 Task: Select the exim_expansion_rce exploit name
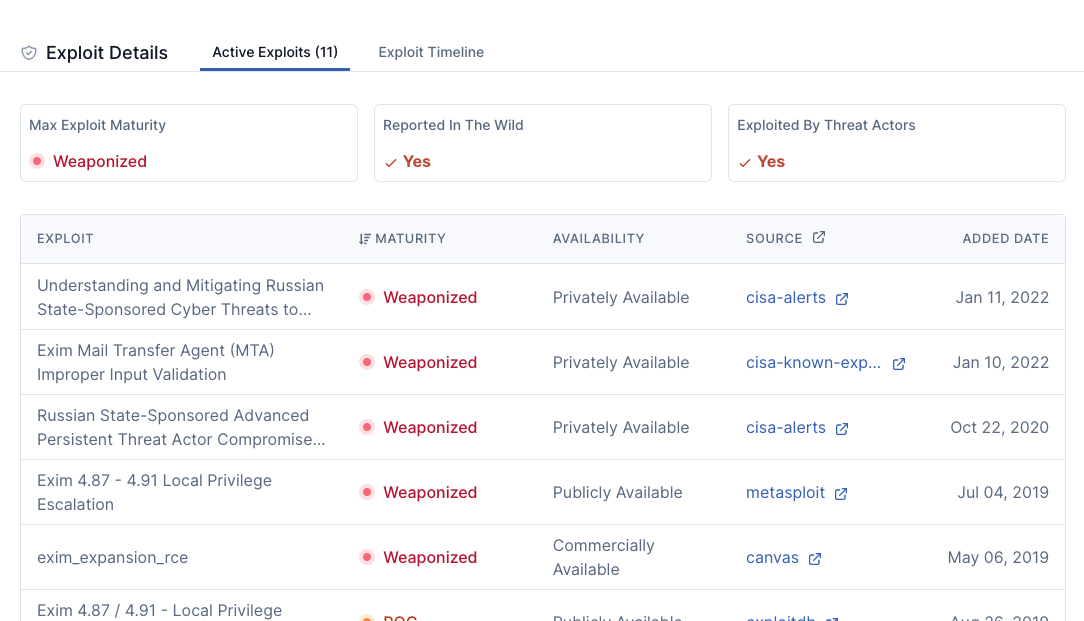[x=113, y=557]
